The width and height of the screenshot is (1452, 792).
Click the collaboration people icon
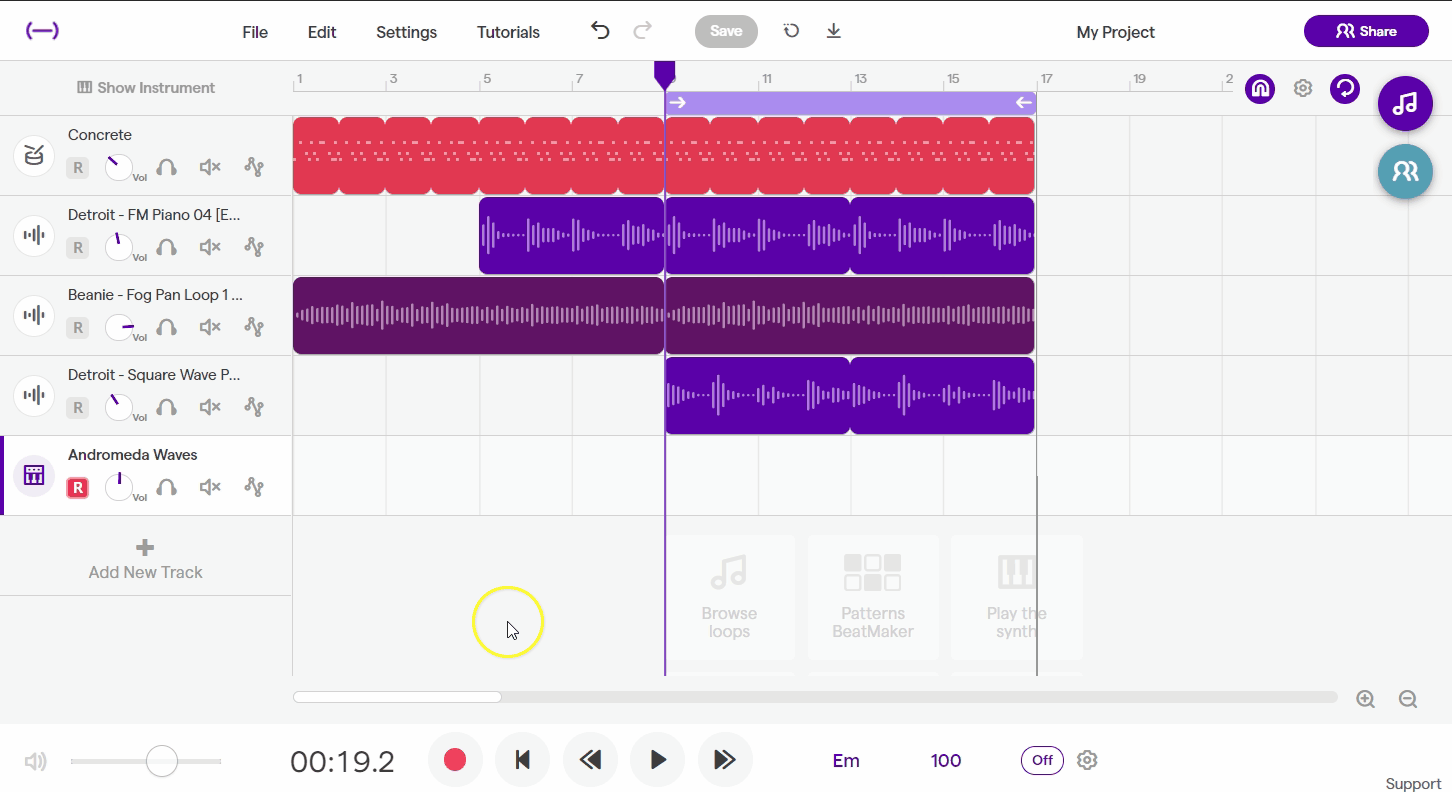pos(1405,171)
